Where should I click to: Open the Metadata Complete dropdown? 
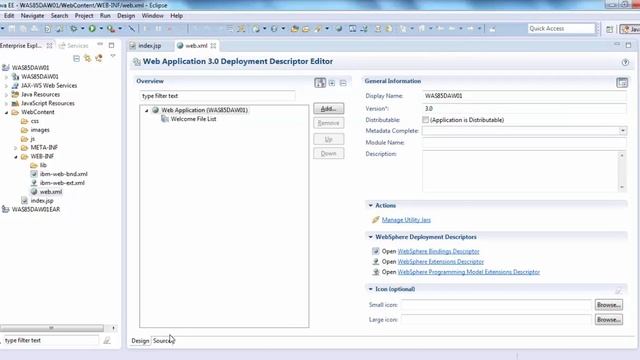(622, 131)
